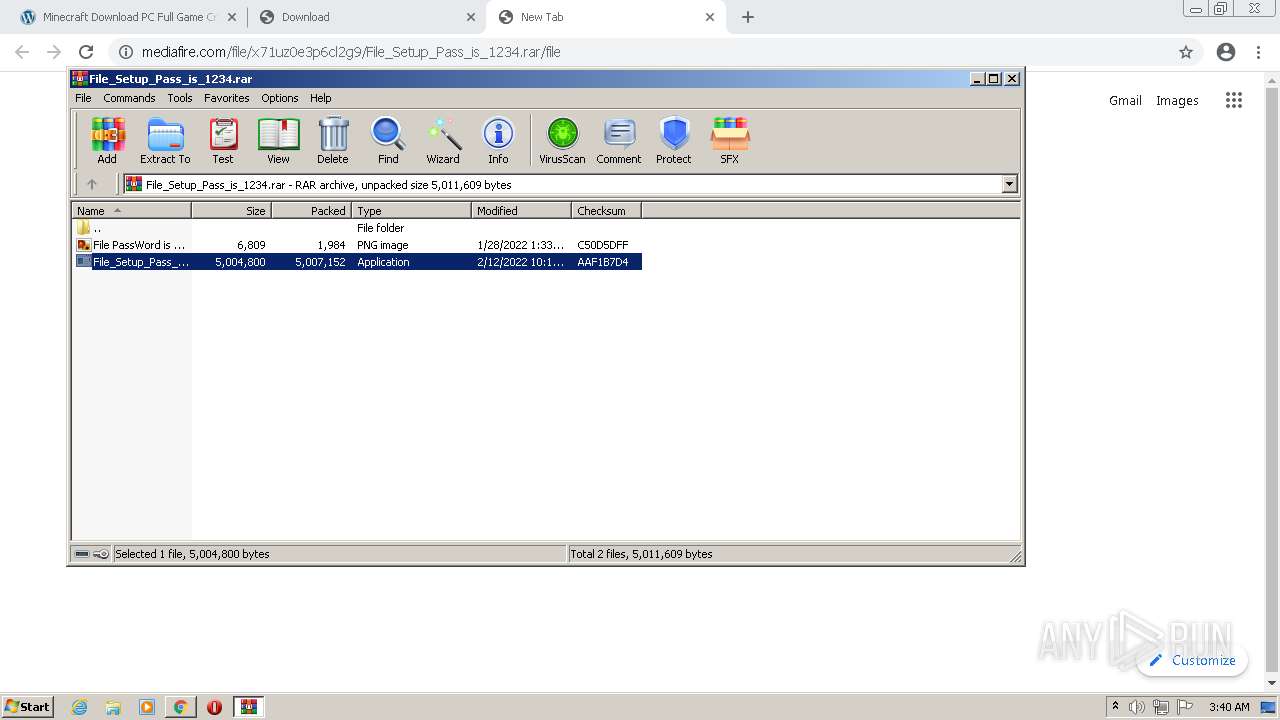Screen dimensions: 1280x720
Task: Open the Help menu
Action: 321,98
